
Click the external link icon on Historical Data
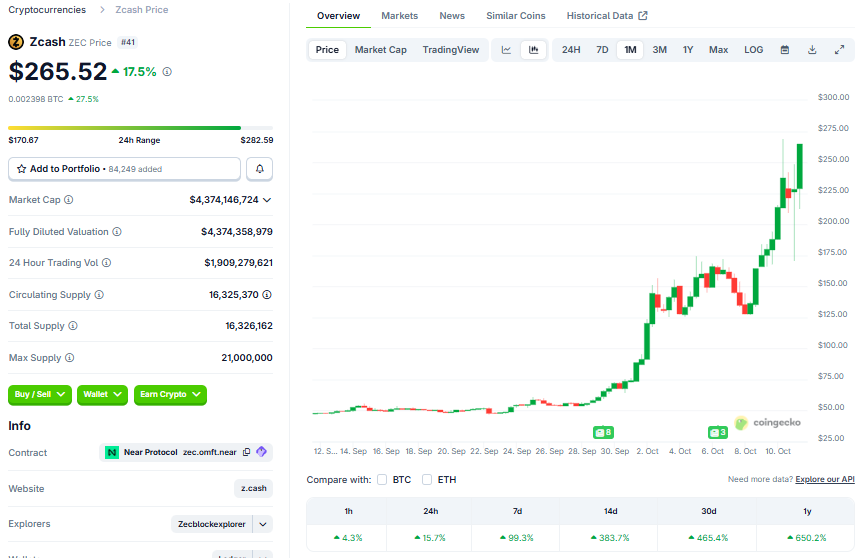[643, 16]
